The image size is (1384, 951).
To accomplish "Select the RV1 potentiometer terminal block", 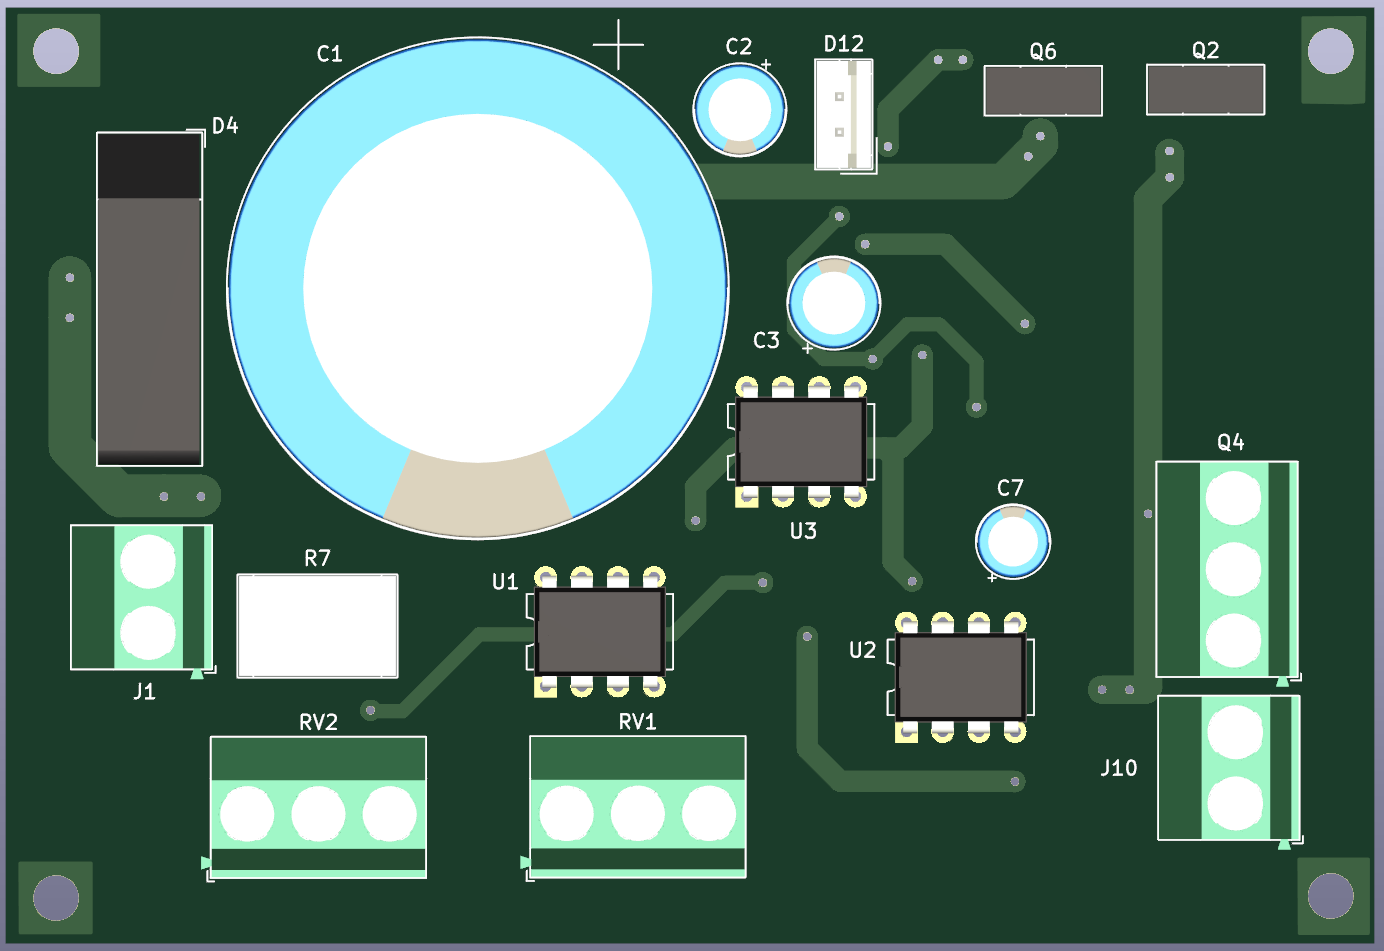I will (638, 808).
